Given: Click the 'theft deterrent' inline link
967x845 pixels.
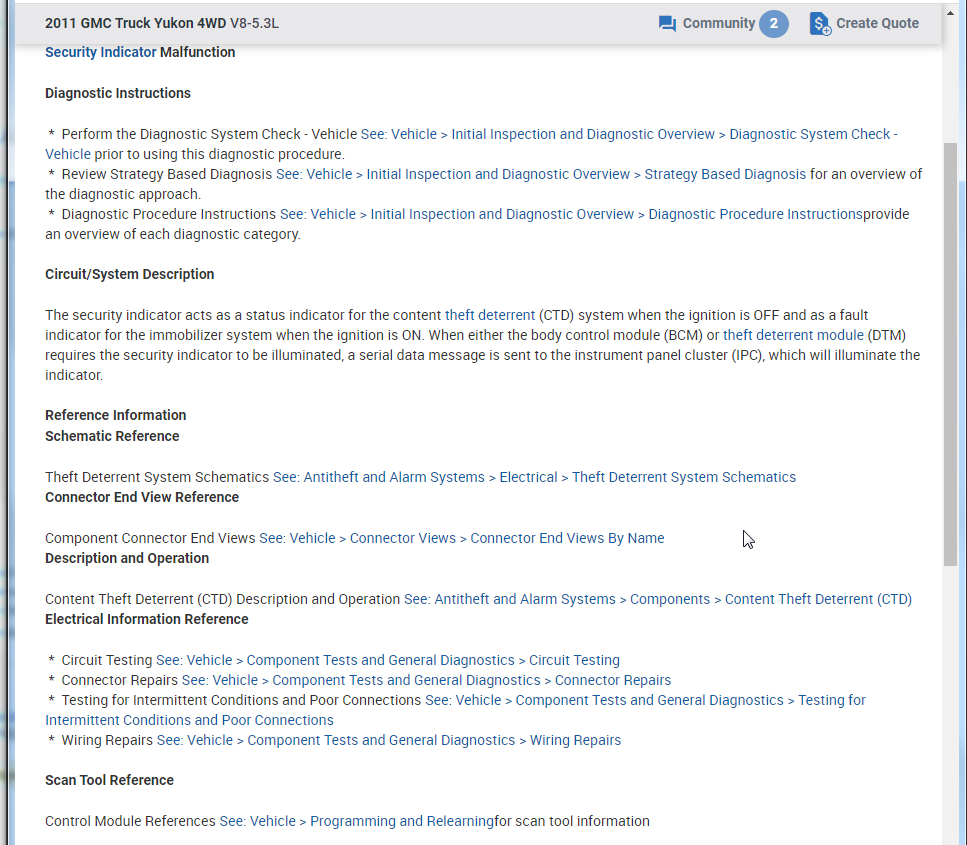Looking at the screenshot, I should point(490,315).
